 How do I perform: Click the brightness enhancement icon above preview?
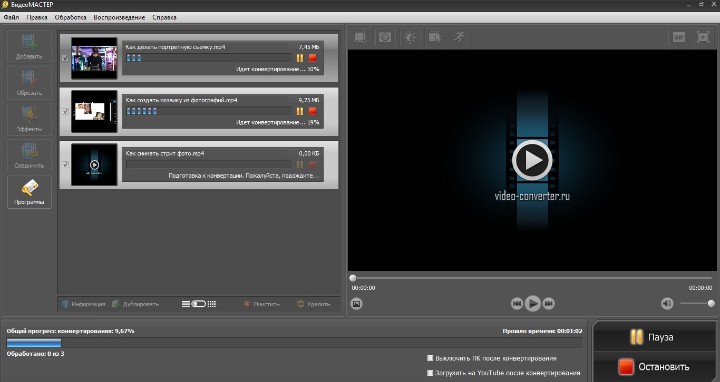pos(410,37)
